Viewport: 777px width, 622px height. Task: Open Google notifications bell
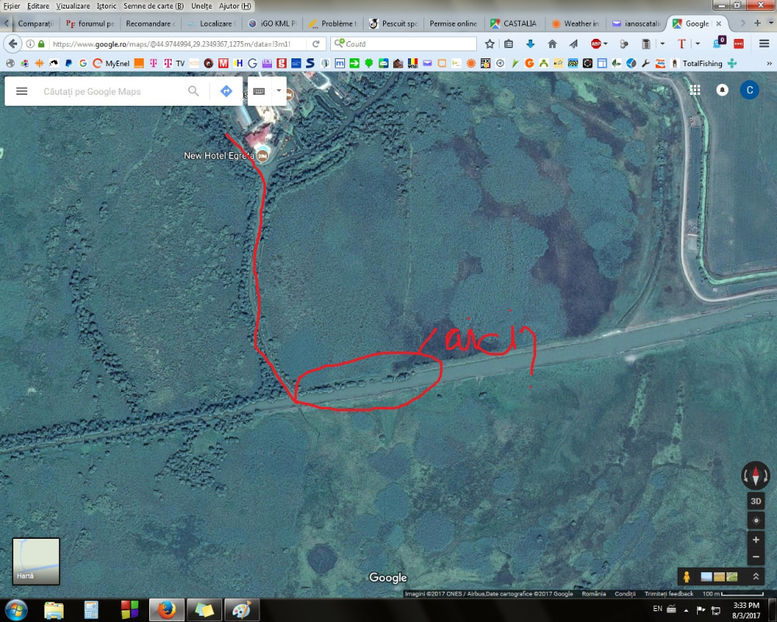722,90
